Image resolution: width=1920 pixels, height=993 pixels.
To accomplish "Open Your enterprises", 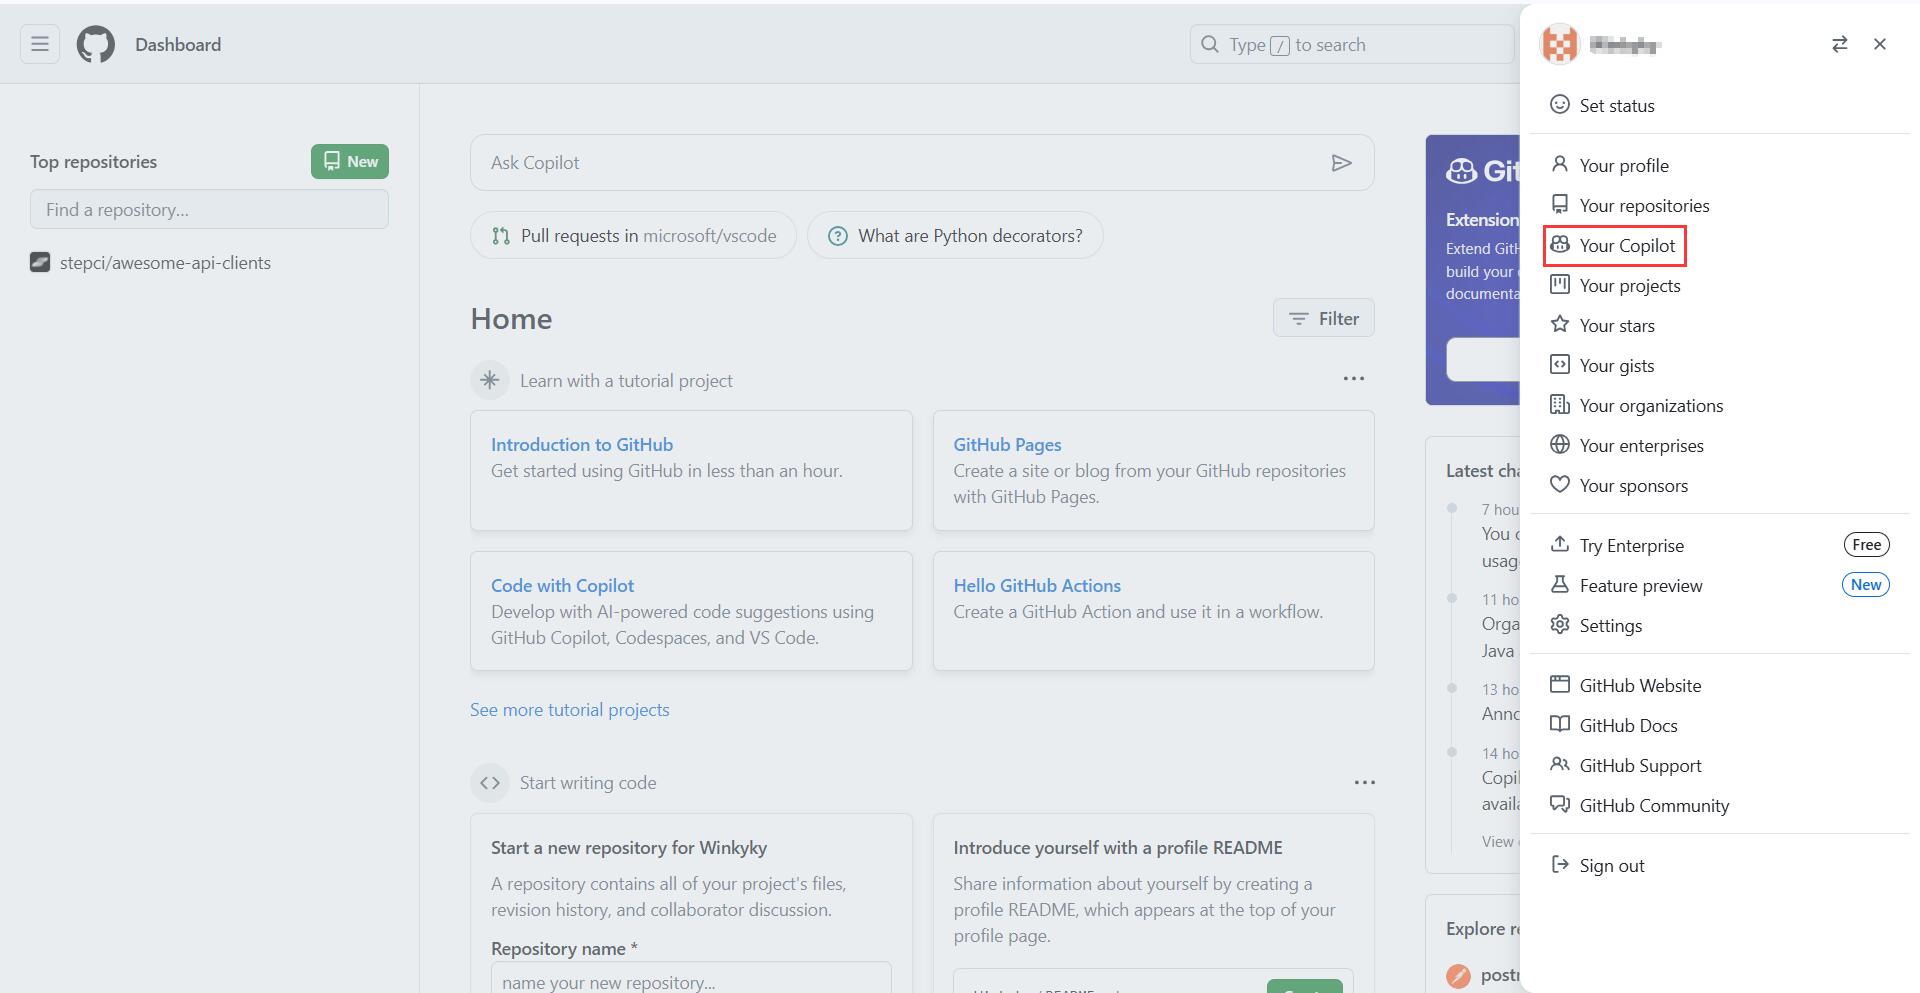I will click(x=1719, y=445).
